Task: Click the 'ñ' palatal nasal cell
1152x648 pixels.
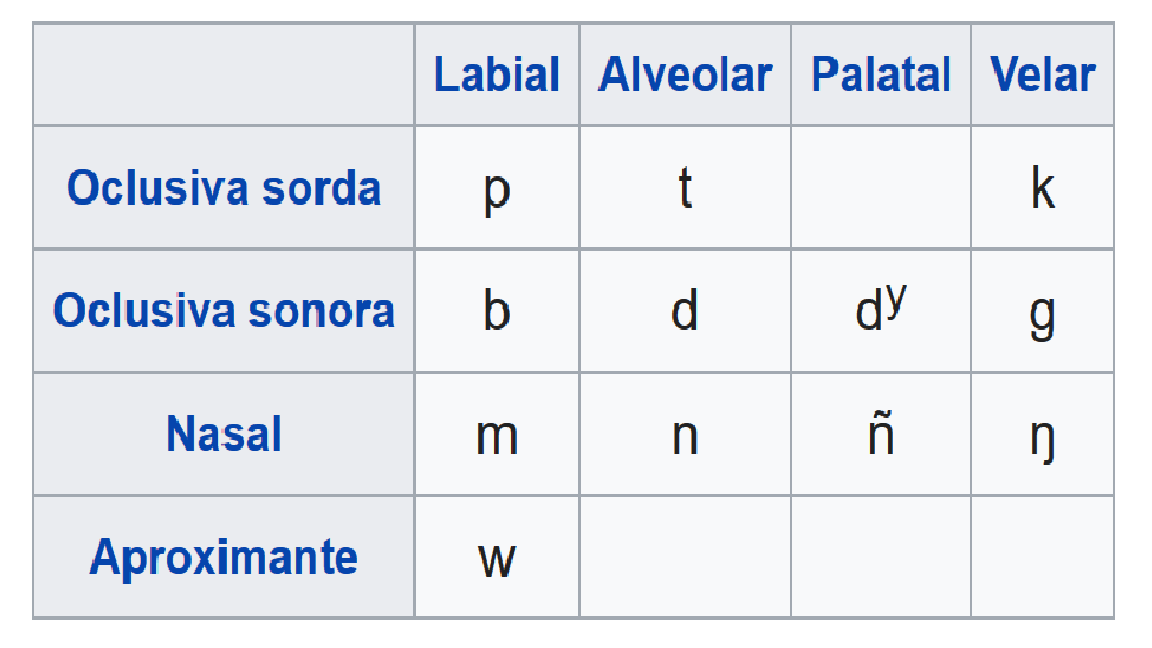Action: point(880,434)
